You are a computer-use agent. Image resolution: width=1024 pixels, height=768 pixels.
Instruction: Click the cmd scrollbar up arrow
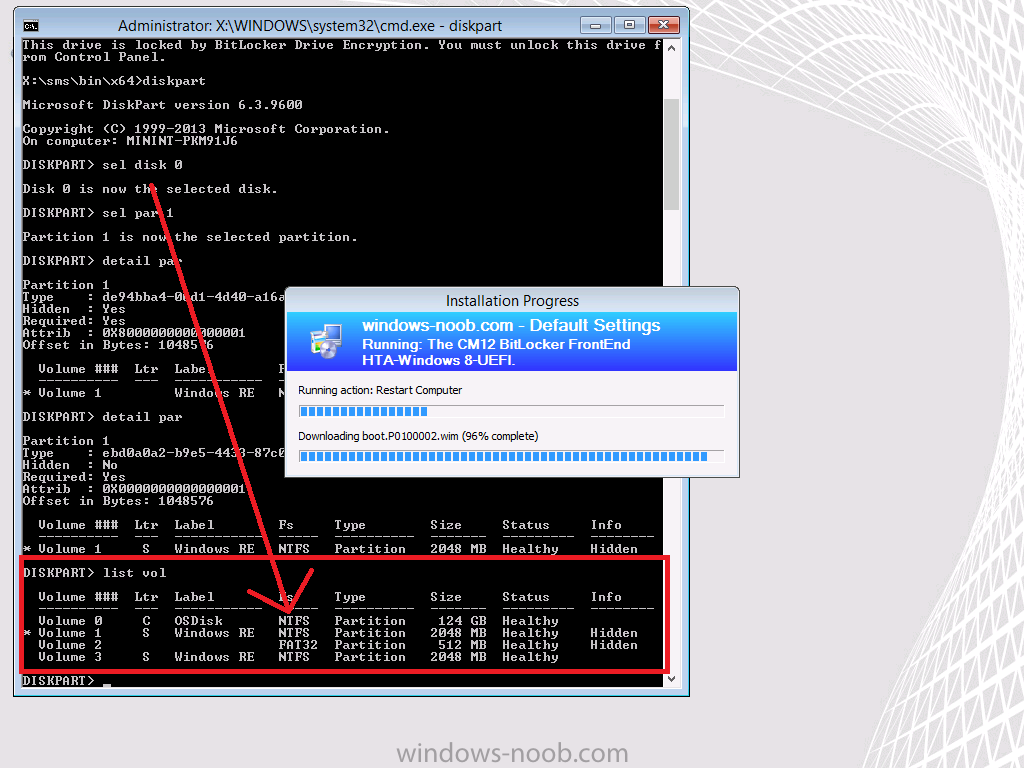tap(671, 48)
